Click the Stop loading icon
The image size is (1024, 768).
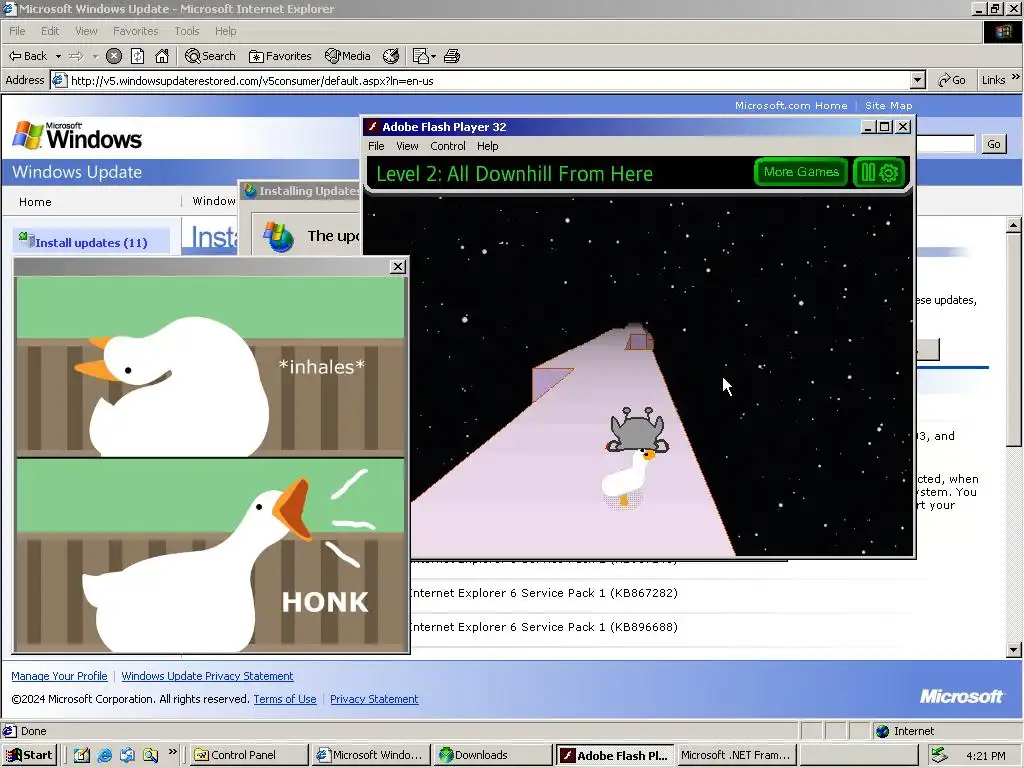pos(114,56)
